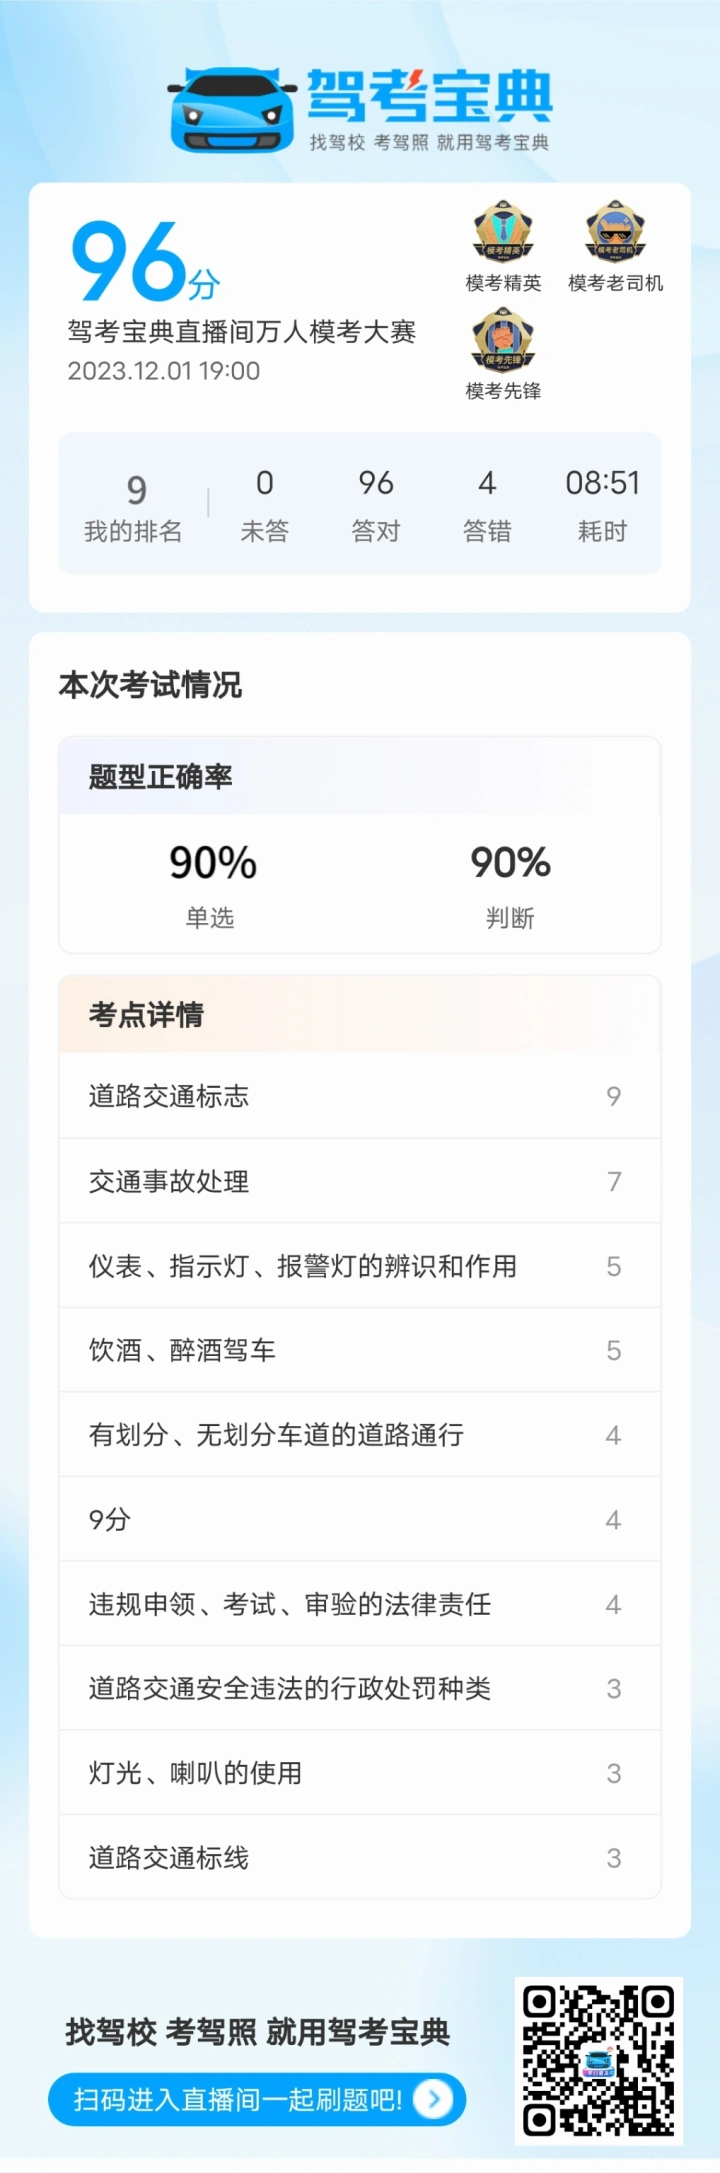The width and height of the screenshot is (720, 2173).
Task: Click the blue car logo icon
Action: [232, 110]
